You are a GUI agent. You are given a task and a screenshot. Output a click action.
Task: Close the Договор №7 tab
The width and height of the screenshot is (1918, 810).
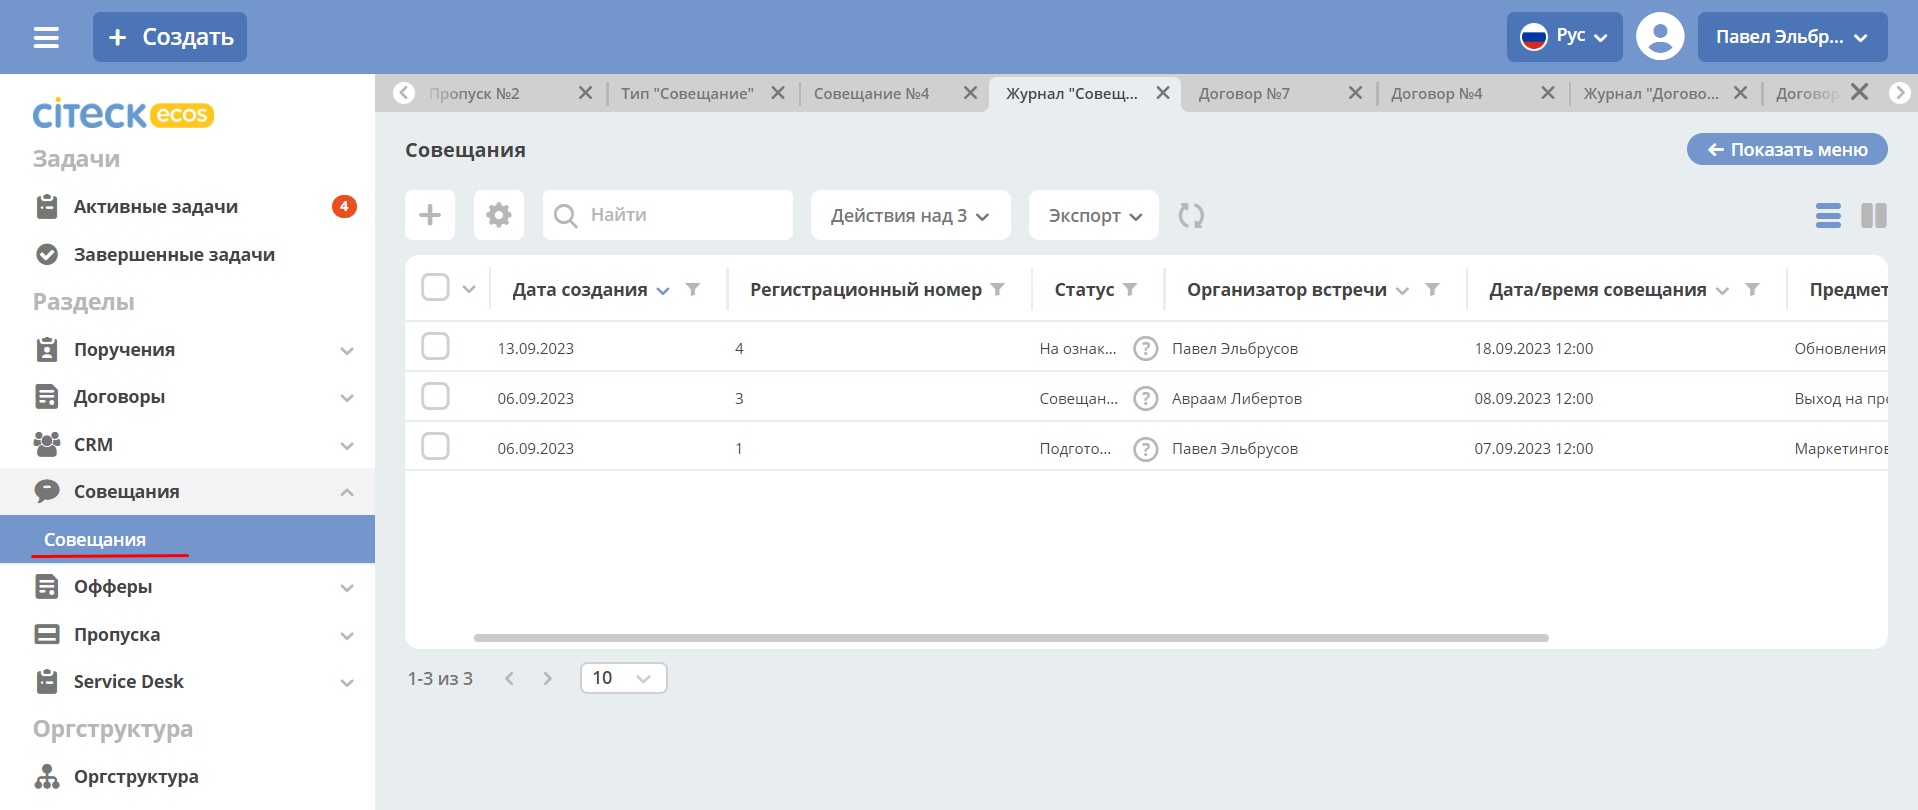(x=1355, y=93)
